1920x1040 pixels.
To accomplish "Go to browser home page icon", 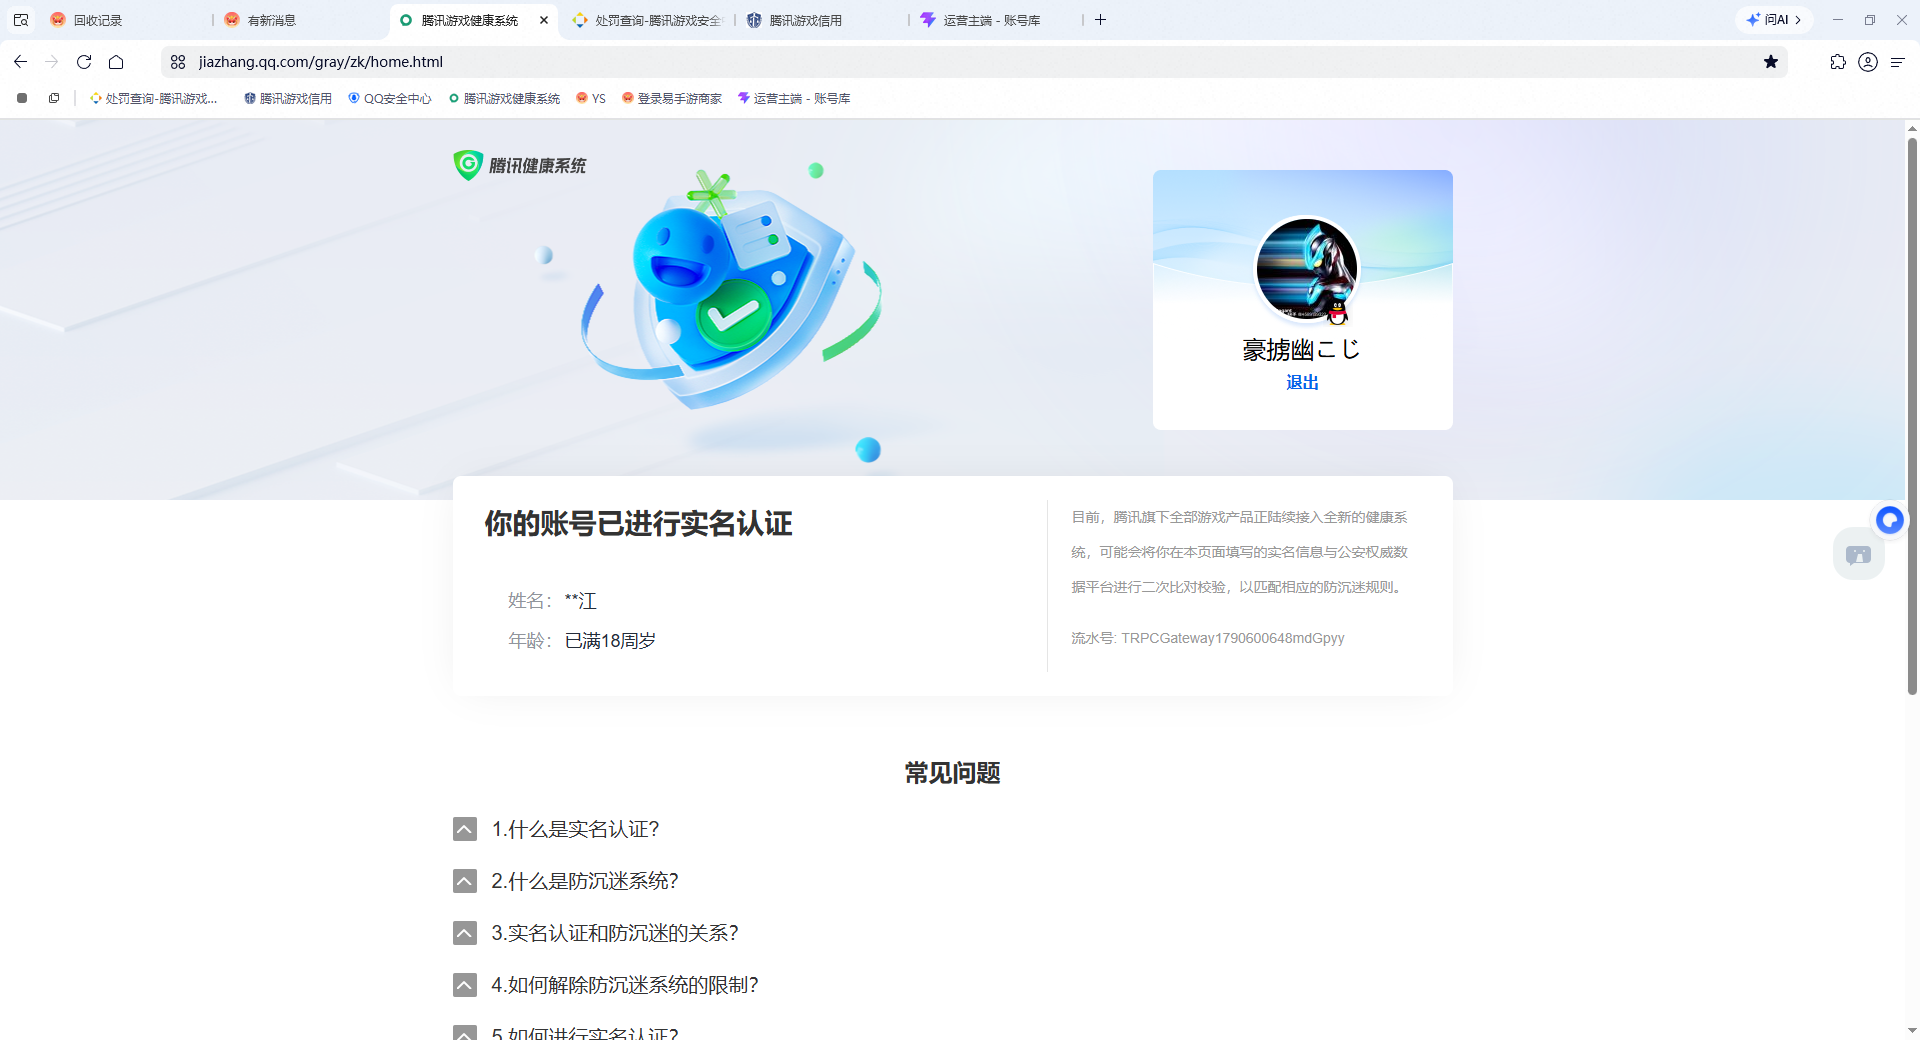I will tap(116, 62).
